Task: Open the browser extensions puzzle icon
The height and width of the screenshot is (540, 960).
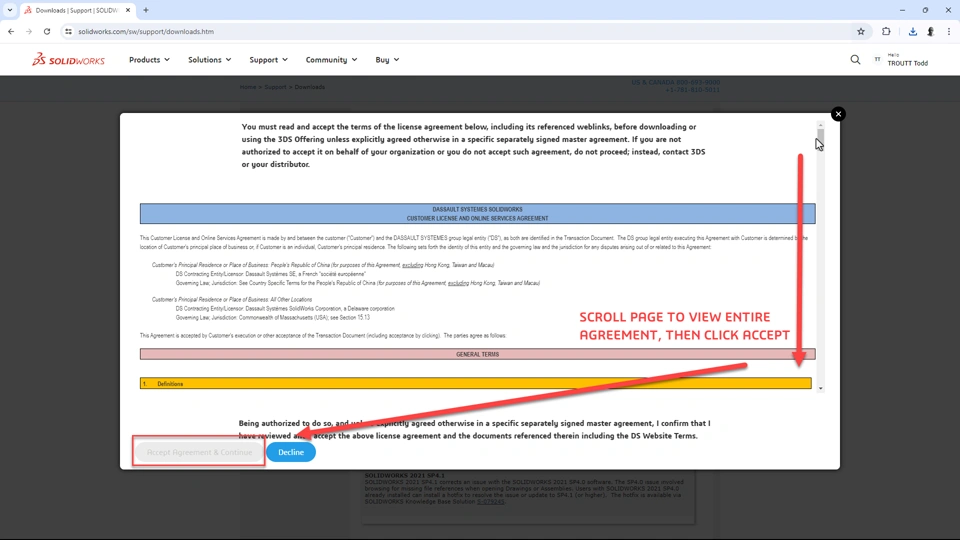Action: 886,31
